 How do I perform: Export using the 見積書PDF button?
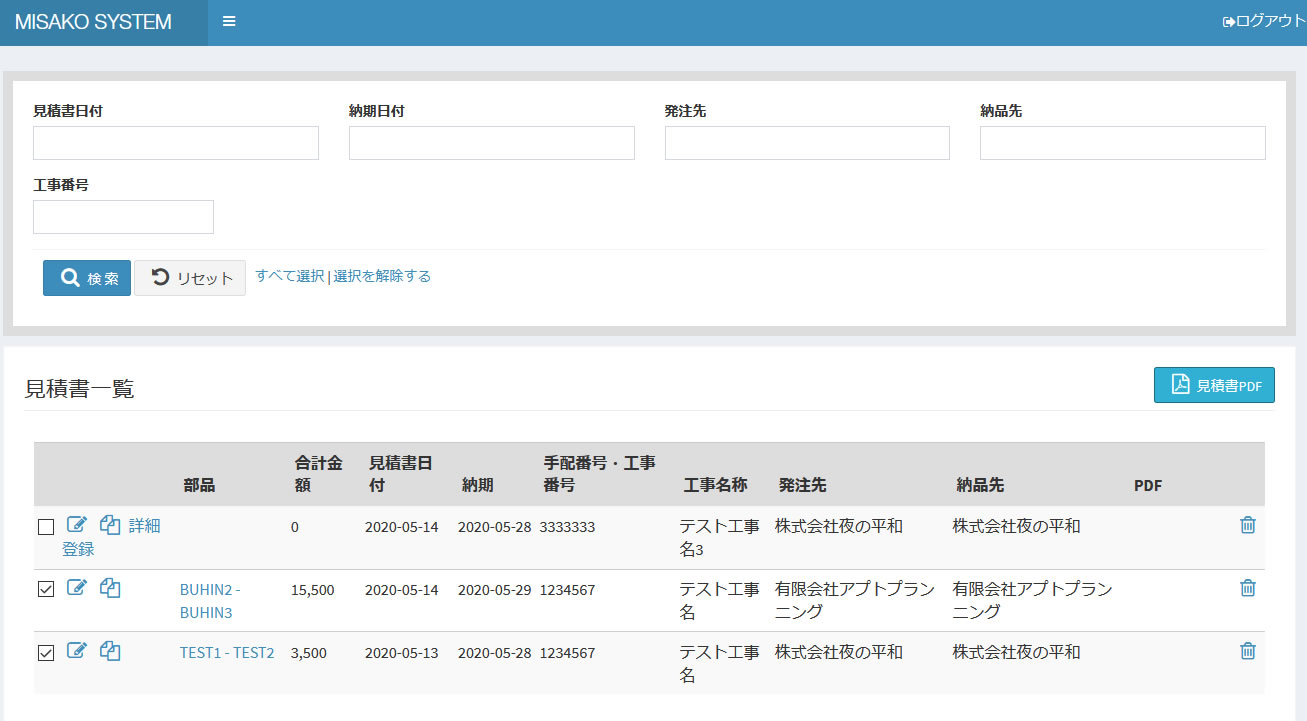(x=1214, y=385)
